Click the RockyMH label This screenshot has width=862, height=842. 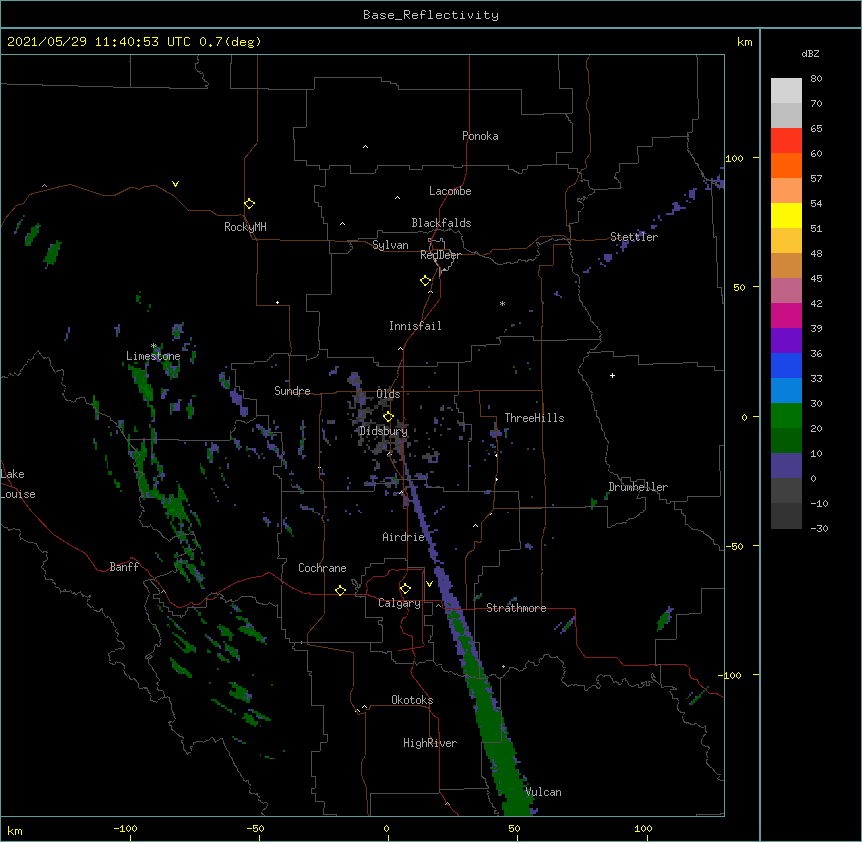pyautogui.click(x=245, y=227)
